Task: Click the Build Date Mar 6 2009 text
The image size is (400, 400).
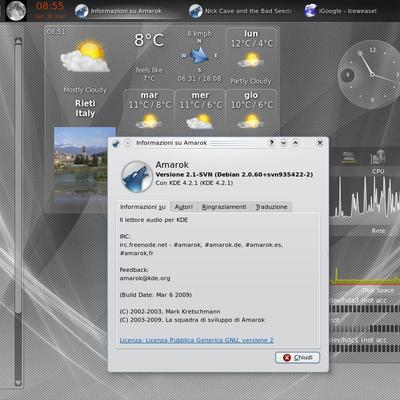Action: pyautogui.click(x=156, y=295)
